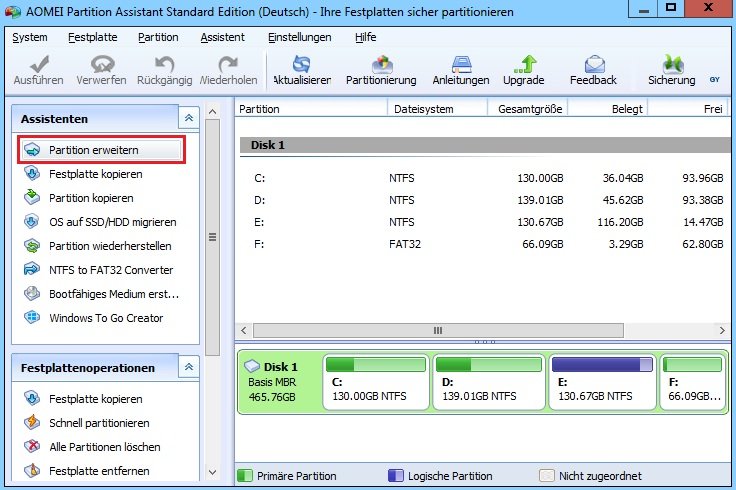
Task: Open the Assistent menu
Action: click(222, 37)
